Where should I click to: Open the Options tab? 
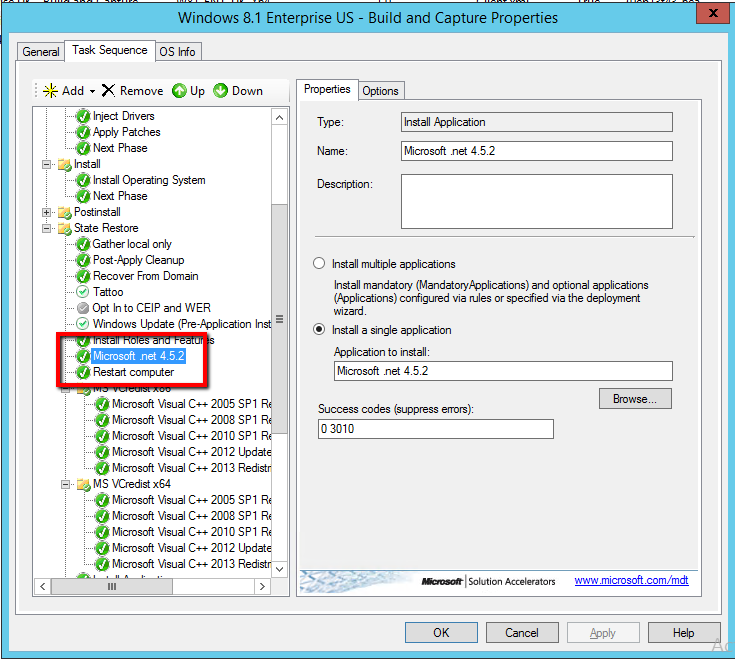click(x=380, y=90)
